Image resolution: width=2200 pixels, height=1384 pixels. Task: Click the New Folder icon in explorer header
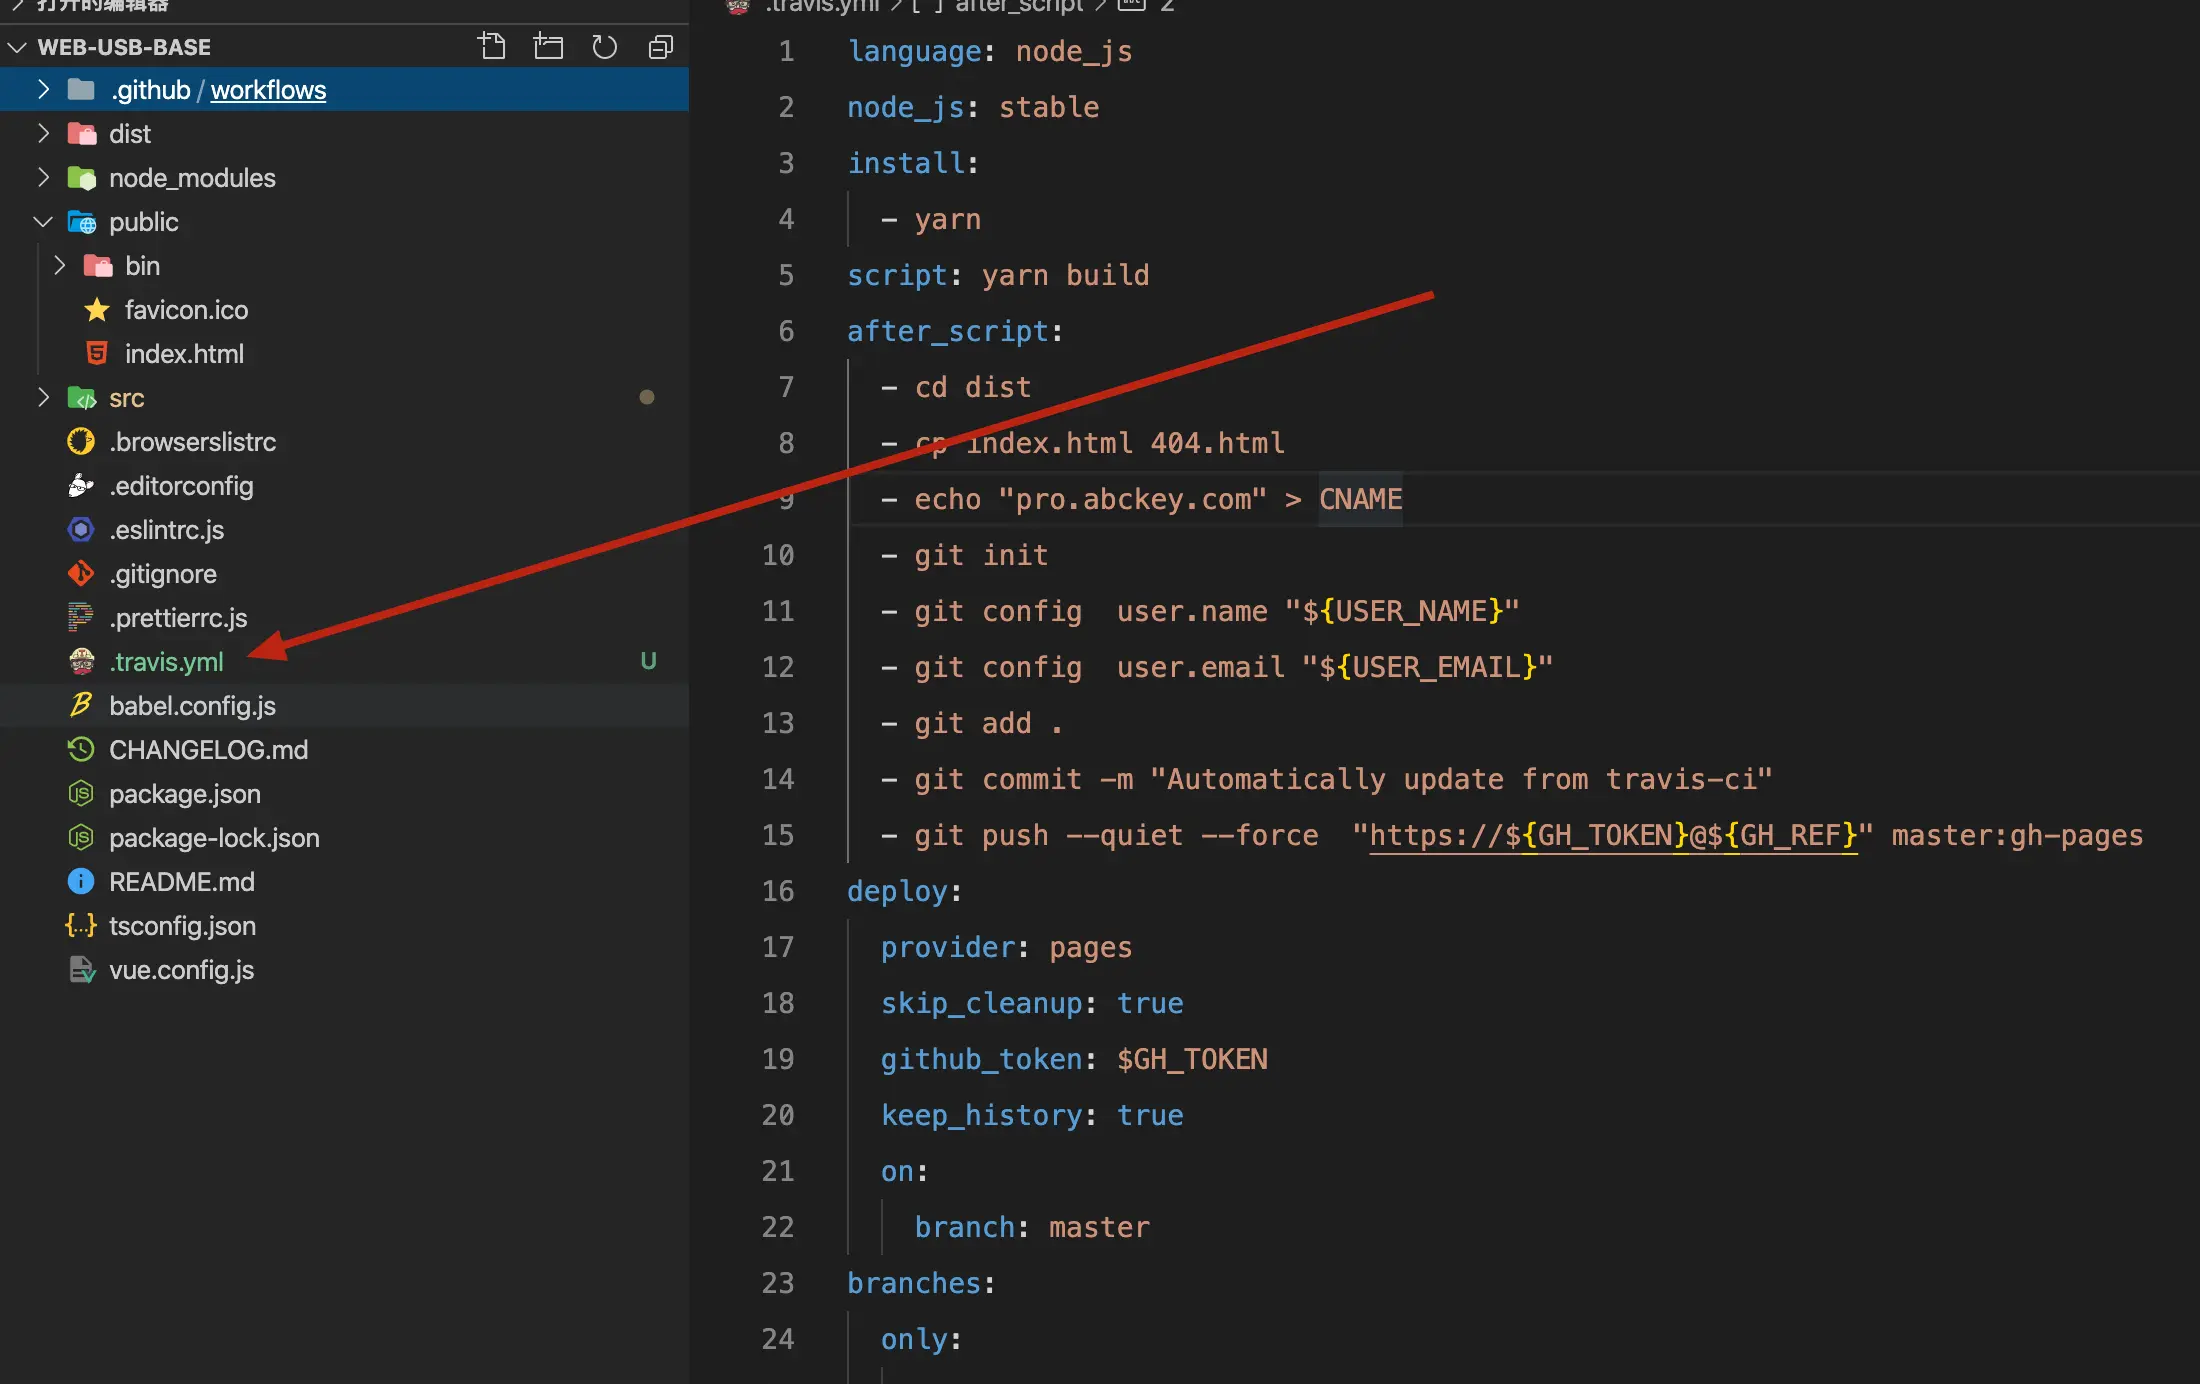coord(548,47)
